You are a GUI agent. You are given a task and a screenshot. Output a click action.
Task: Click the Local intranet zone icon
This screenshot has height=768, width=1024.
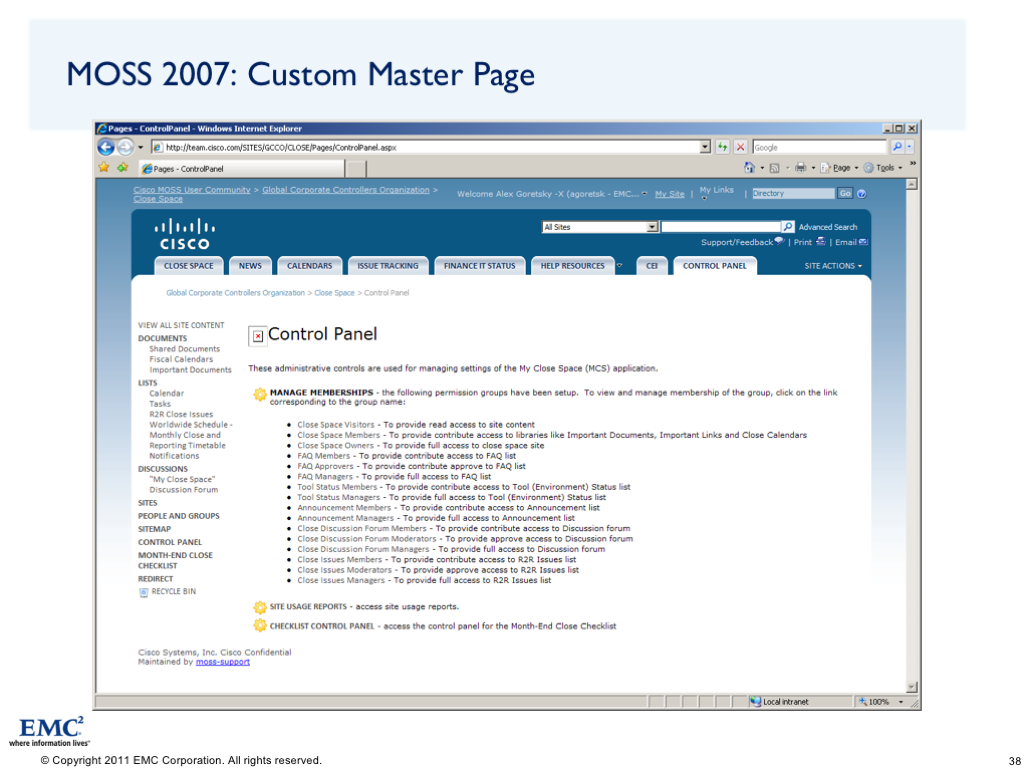(756, 701)
